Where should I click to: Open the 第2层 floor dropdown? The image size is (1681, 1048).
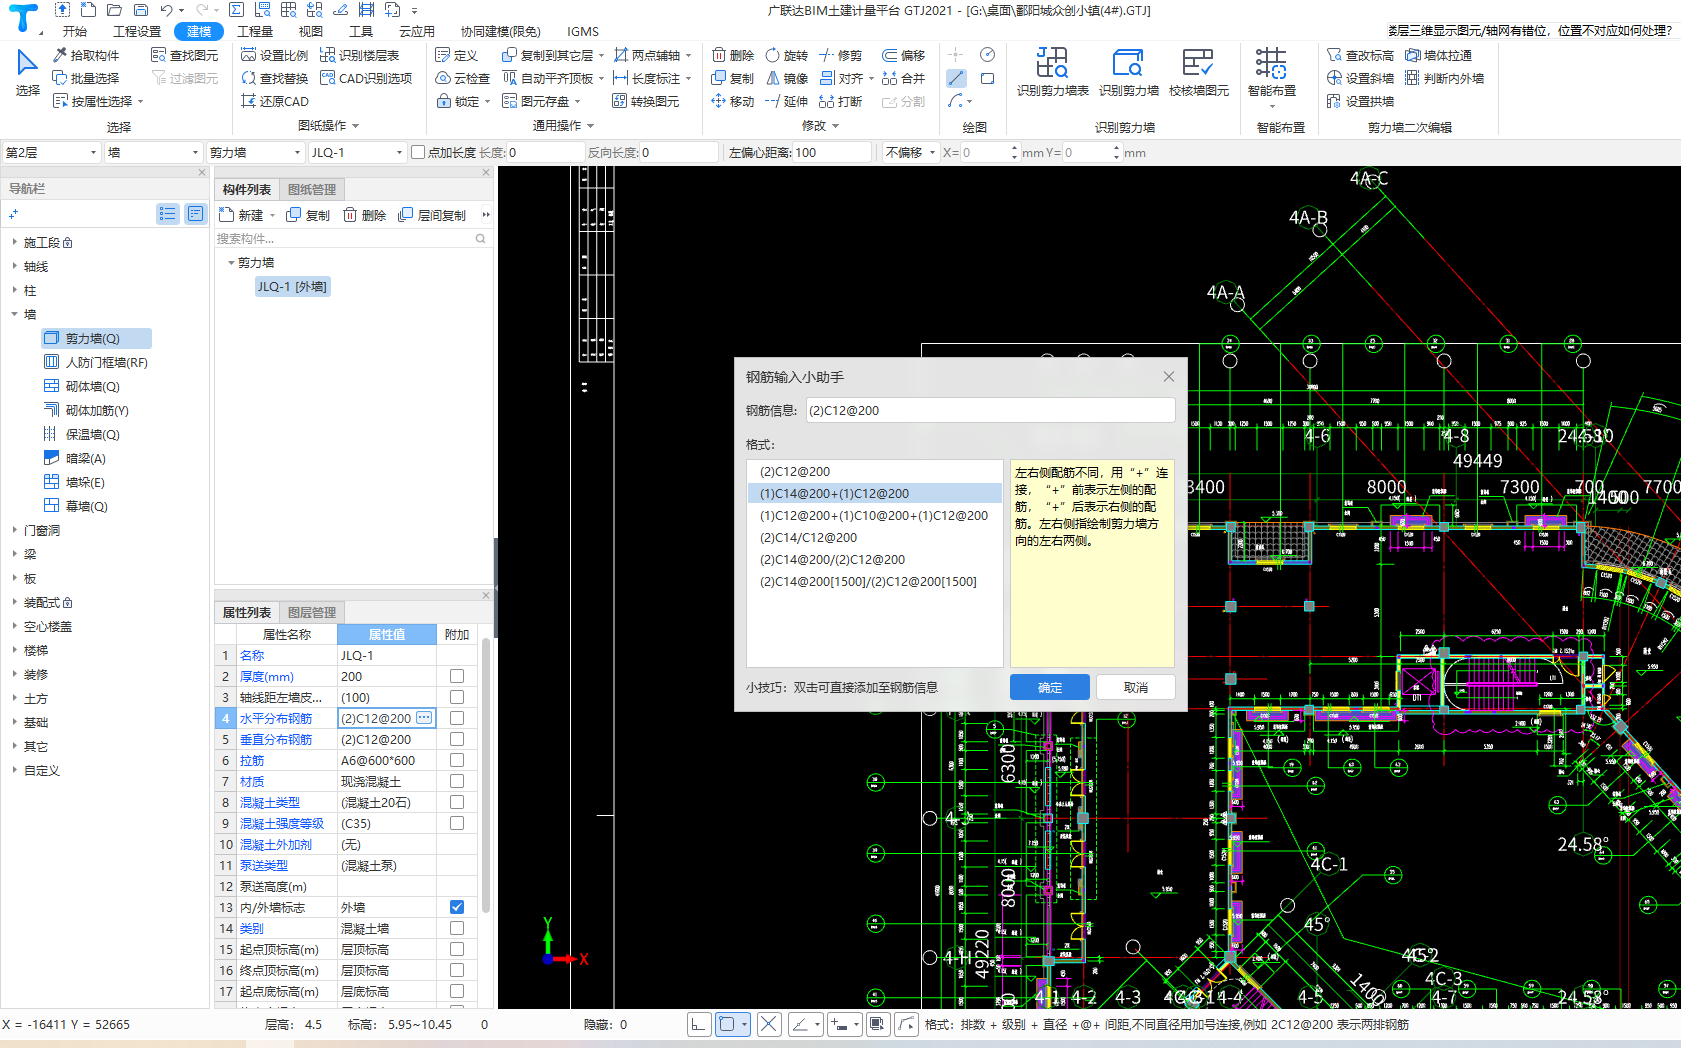point(51,153)
